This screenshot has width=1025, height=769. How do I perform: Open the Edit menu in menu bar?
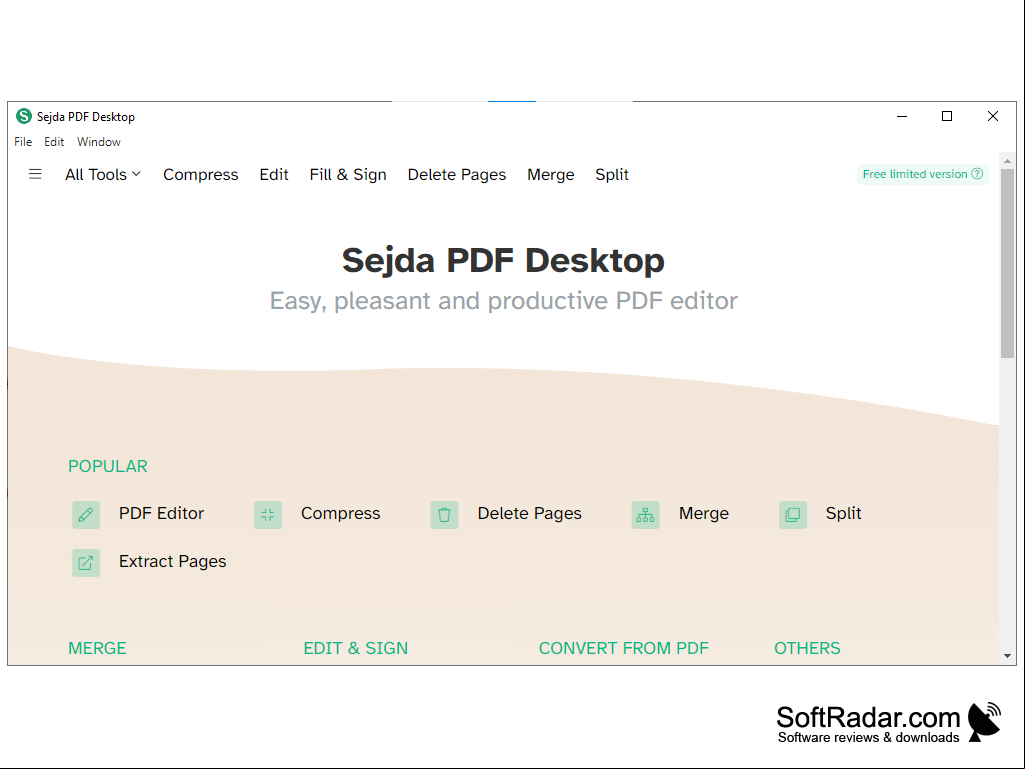[54, 142]
